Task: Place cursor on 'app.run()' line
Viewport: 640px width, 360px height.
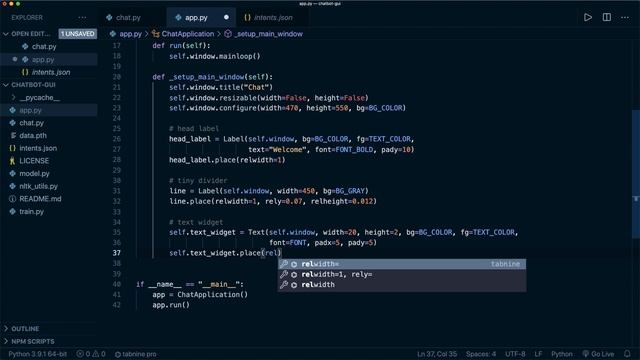Action: pyautogui.click(x=171, y=305)
